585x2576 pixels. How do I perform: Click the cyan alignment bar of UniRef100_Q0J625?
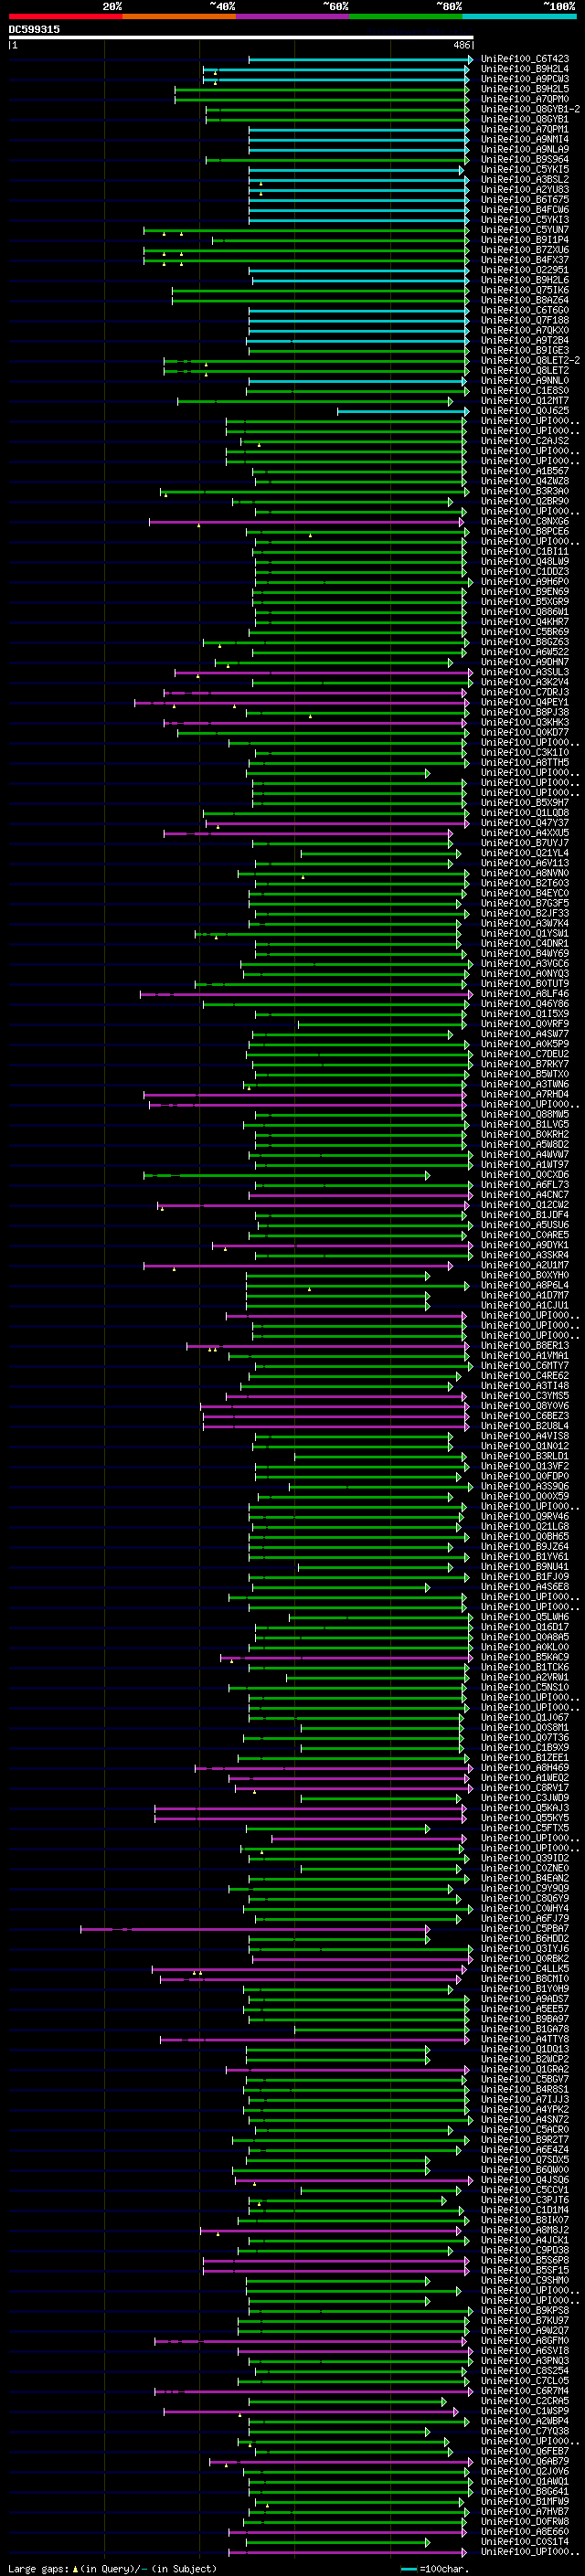(403, 411)
